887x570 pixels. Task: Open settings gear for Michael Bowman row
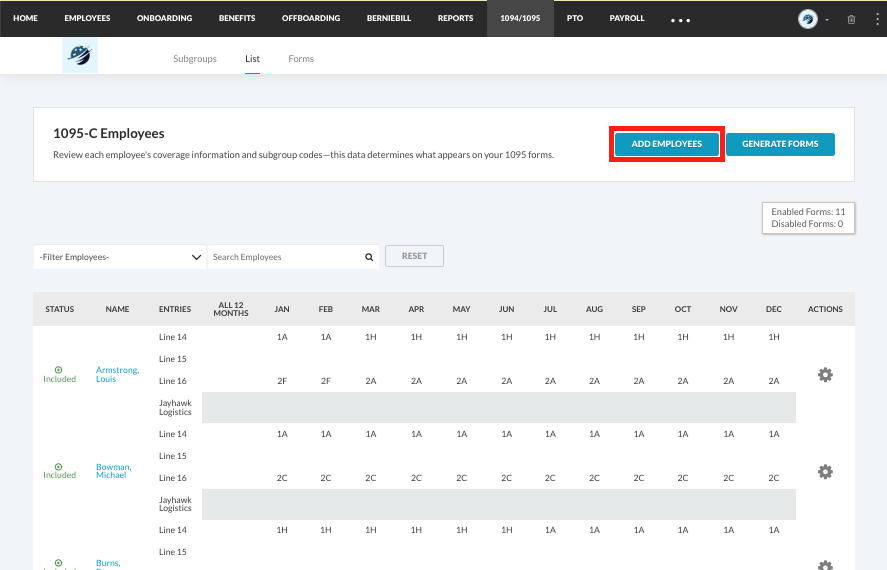pyautogui.click(x=825, y=471)
